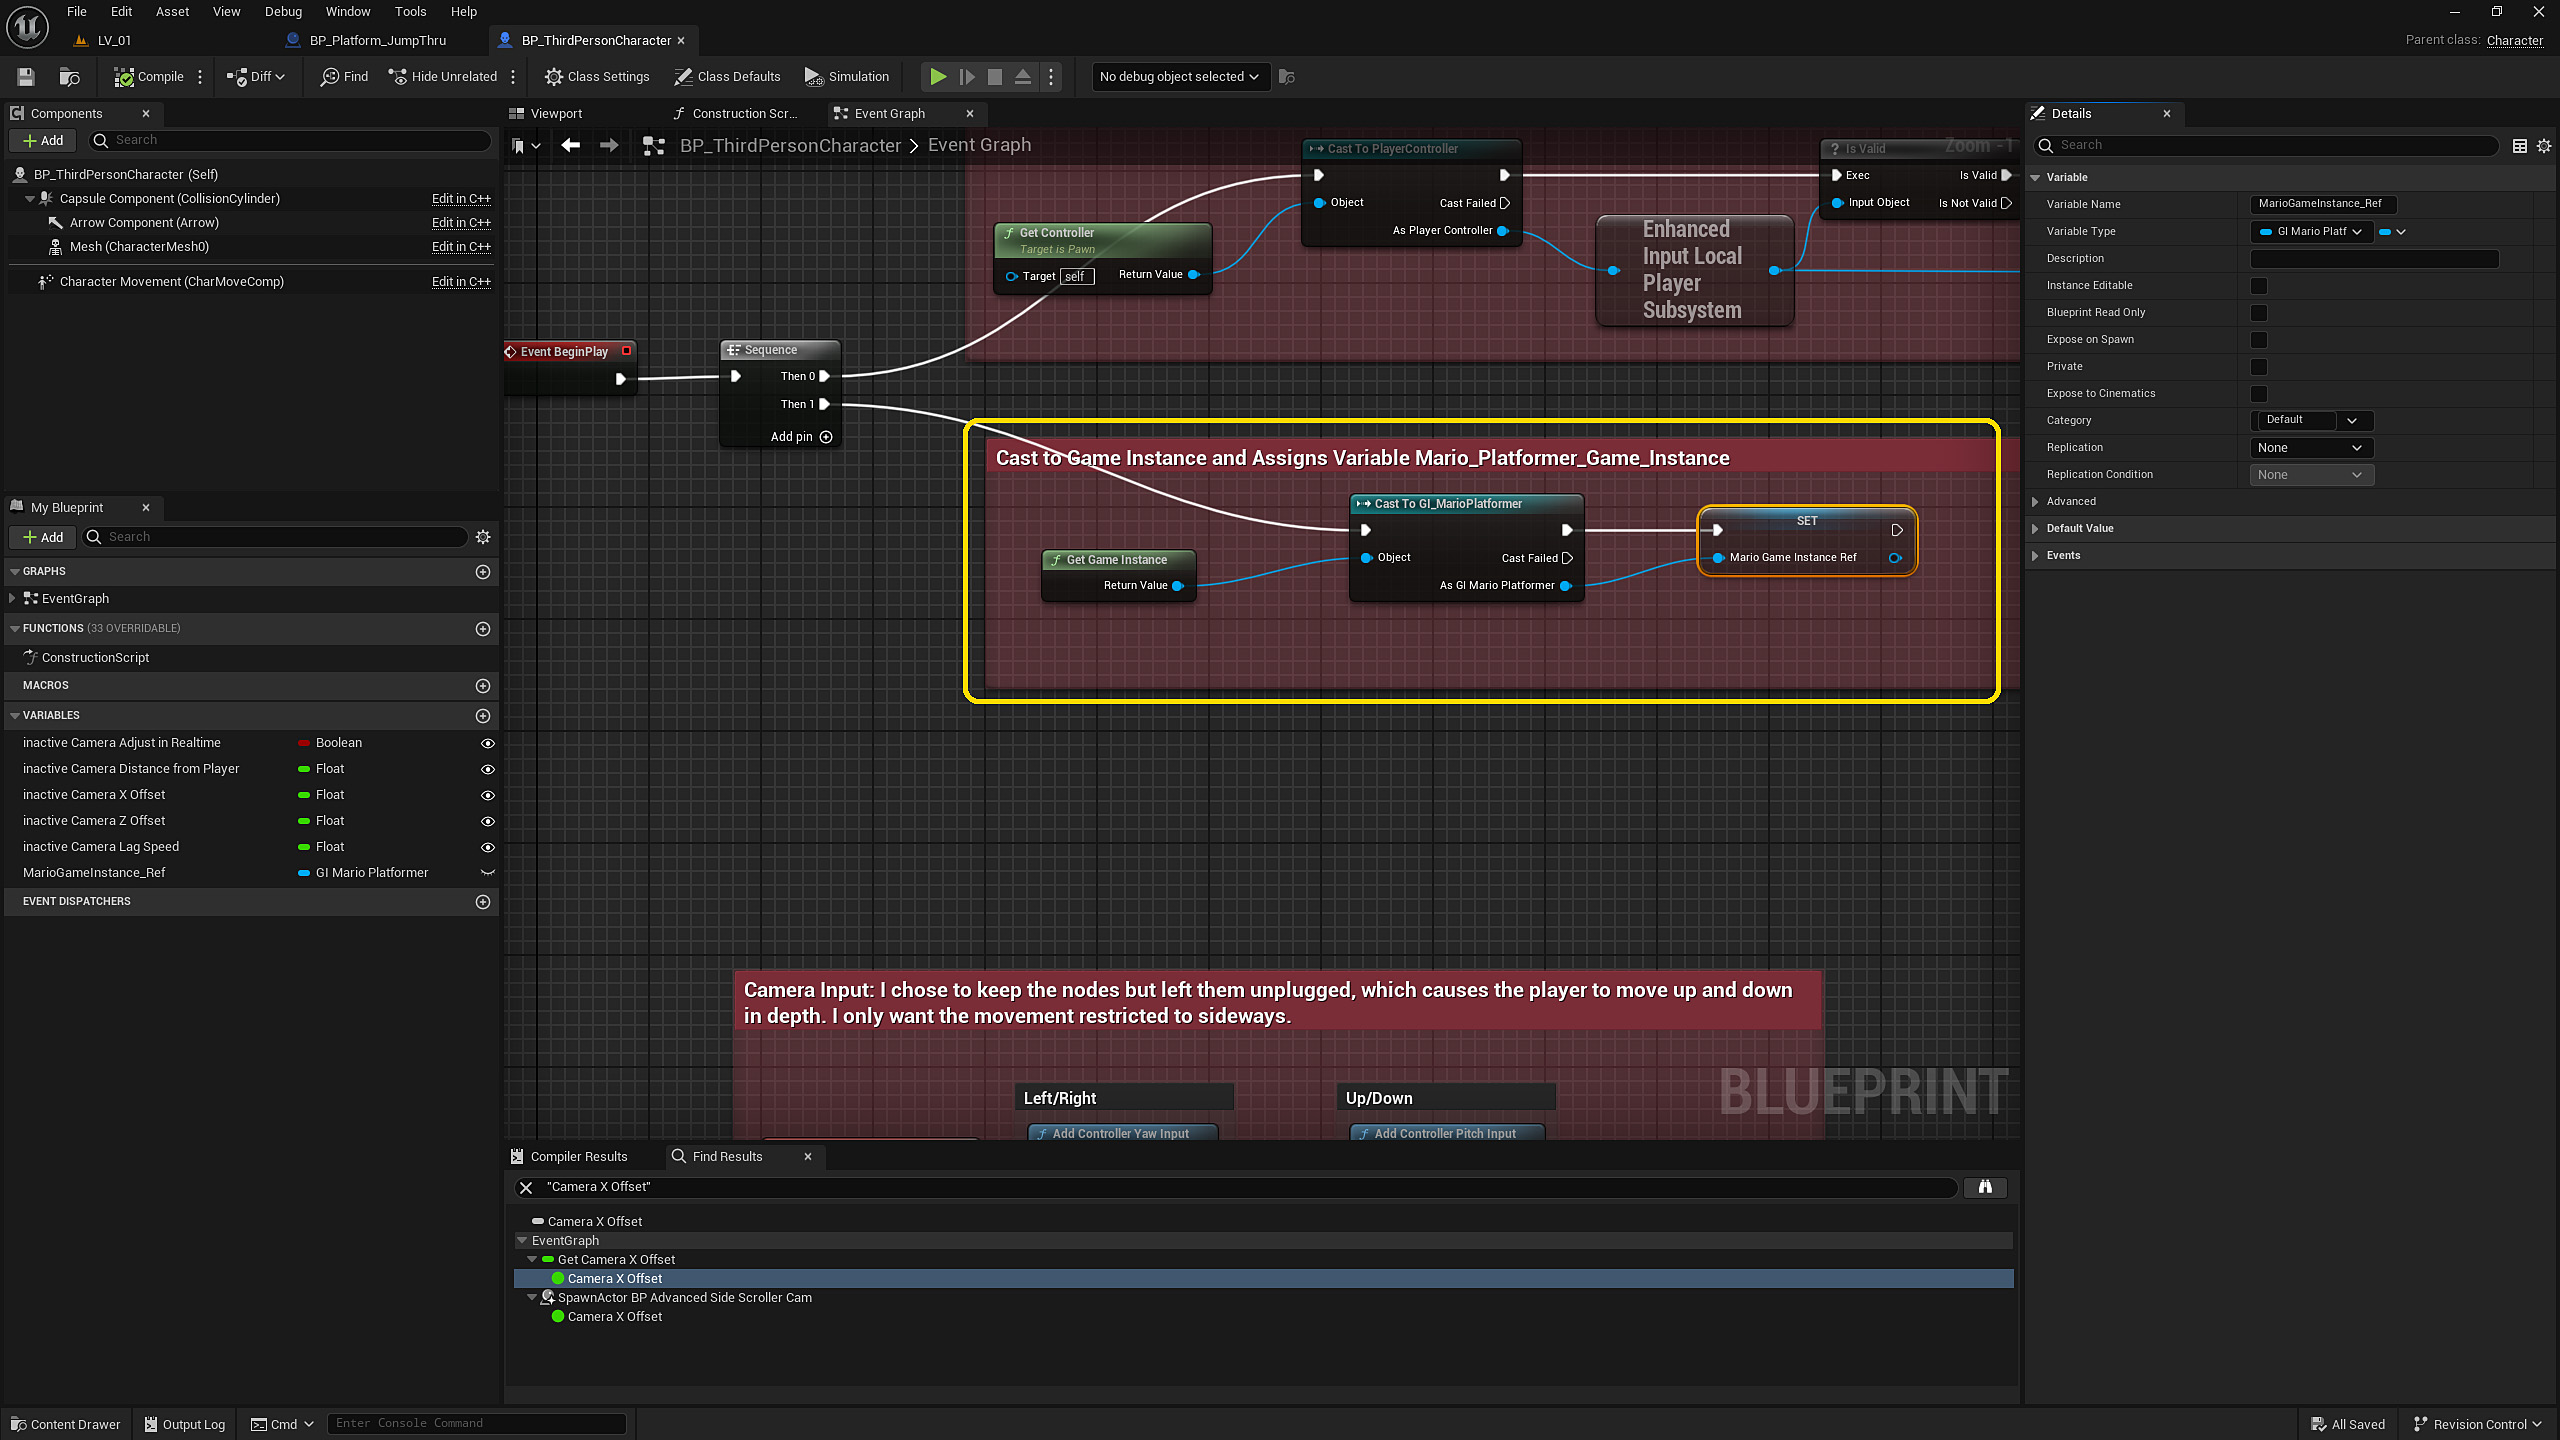Image resolution: width=2560 pixels, height=1440 pixels.
Task: Open the Window menu
Action: click(x=347, y=12)
